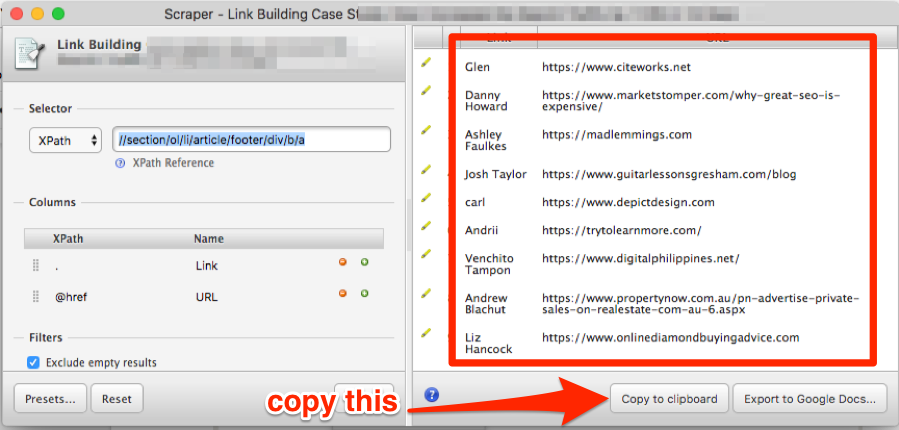The width and height of the screenshot is (899, 430).
Task: Select the Glen result cell
Action: coord(478,67)
